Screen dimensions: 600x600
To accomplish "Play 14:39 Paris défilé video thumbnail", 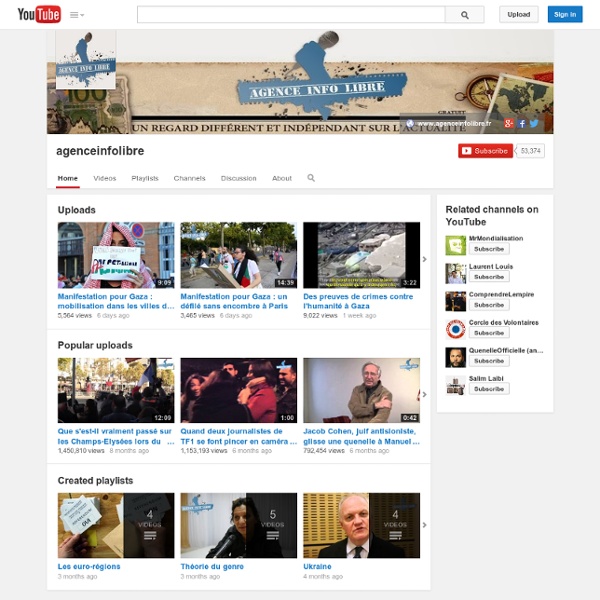I will pos(239,255).
